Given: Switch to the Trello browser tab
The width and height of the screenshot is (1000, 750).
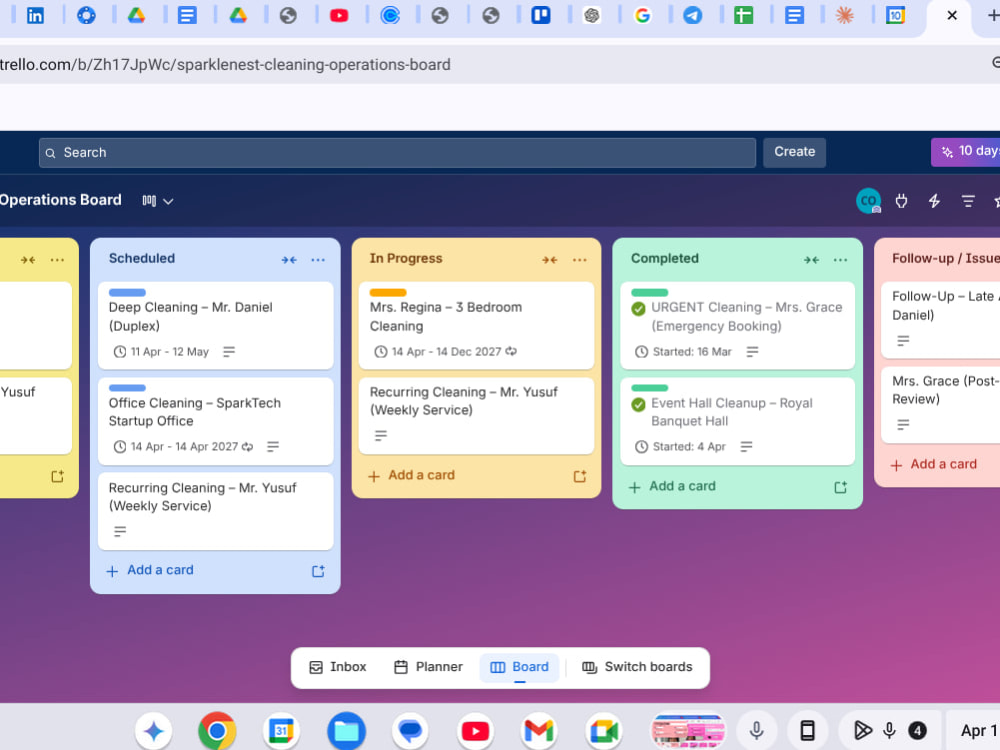Looking at the screenshot, I should point(541,15).
